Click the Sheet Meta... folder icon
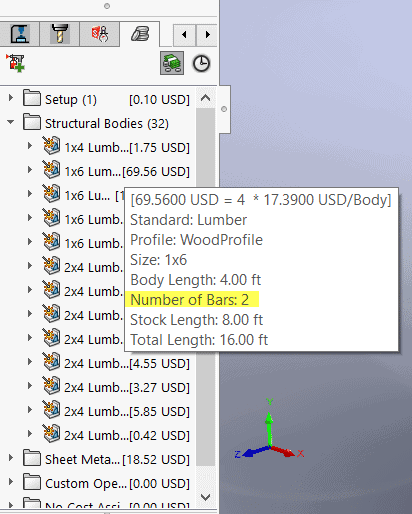 (x=32, y=458)
